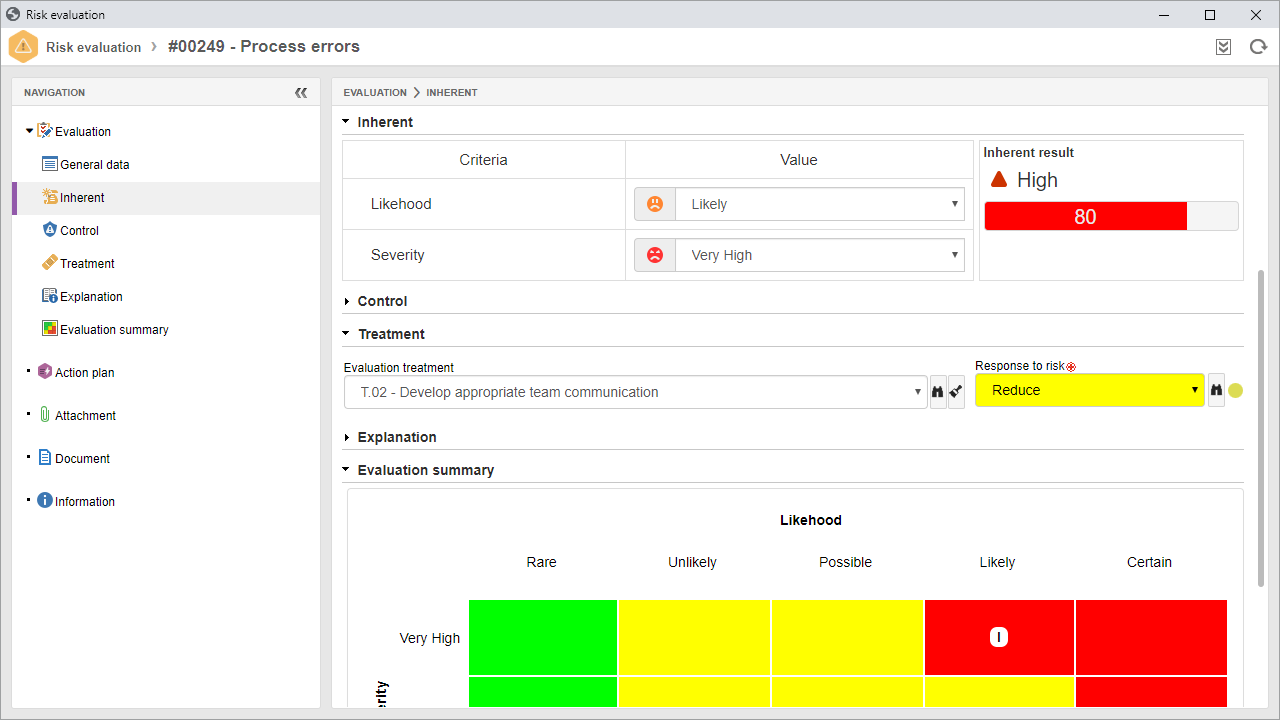Click the Explanation navigation icon
The image size is (1280, 720).
coord(50,296)
